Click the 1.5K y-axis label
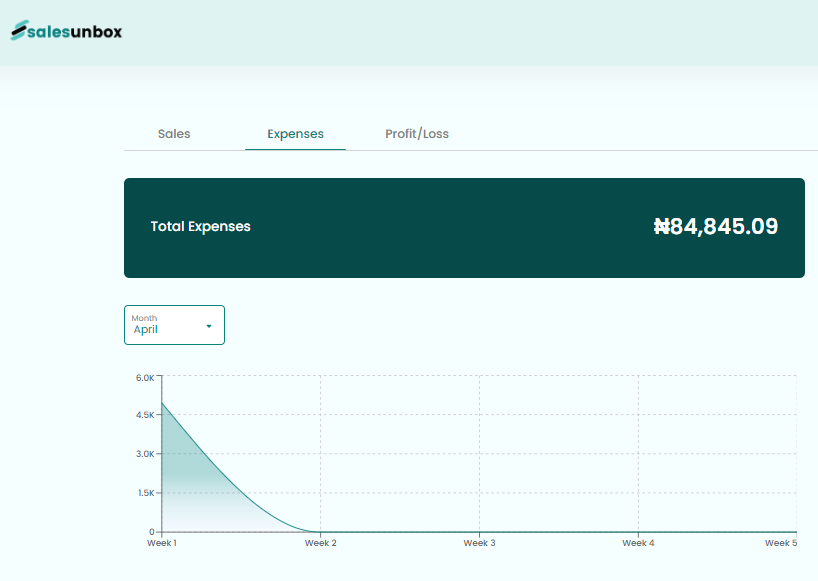The width and height of the screenshot is (818, 581). 144,493
